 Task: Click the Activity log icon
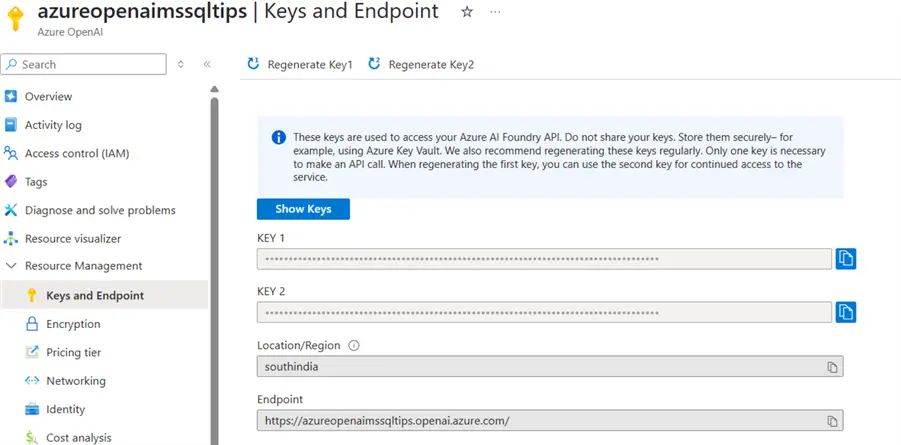point(10,125)
